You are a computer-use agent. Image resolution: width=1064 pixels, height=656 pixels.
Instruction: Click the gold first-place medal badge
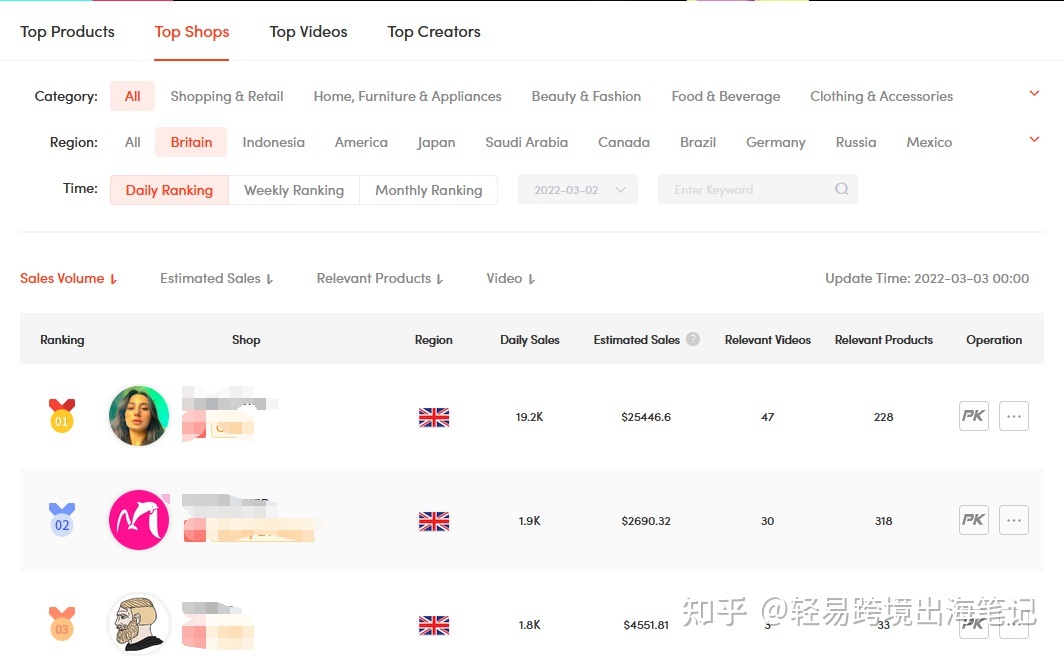pos(61,416)
